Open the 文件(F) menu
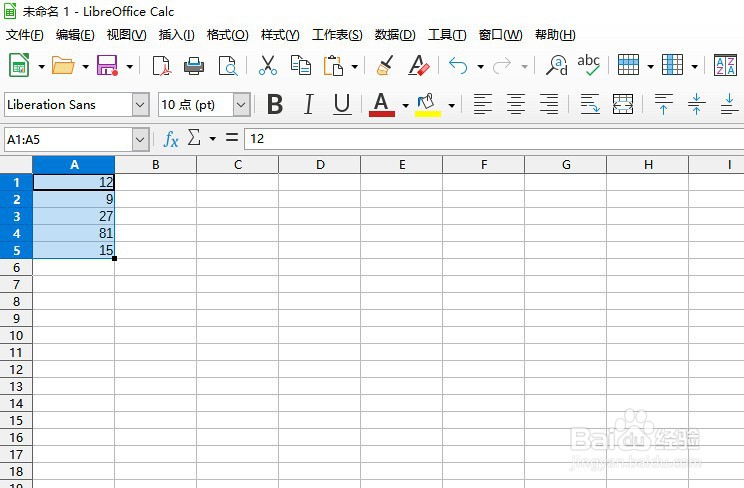744x488 pixels. click(x=24, y=35)
